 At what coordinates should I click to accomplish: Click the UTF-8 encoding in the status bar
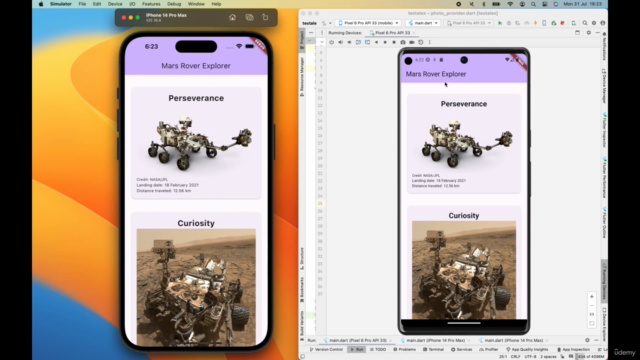point(530,357)
